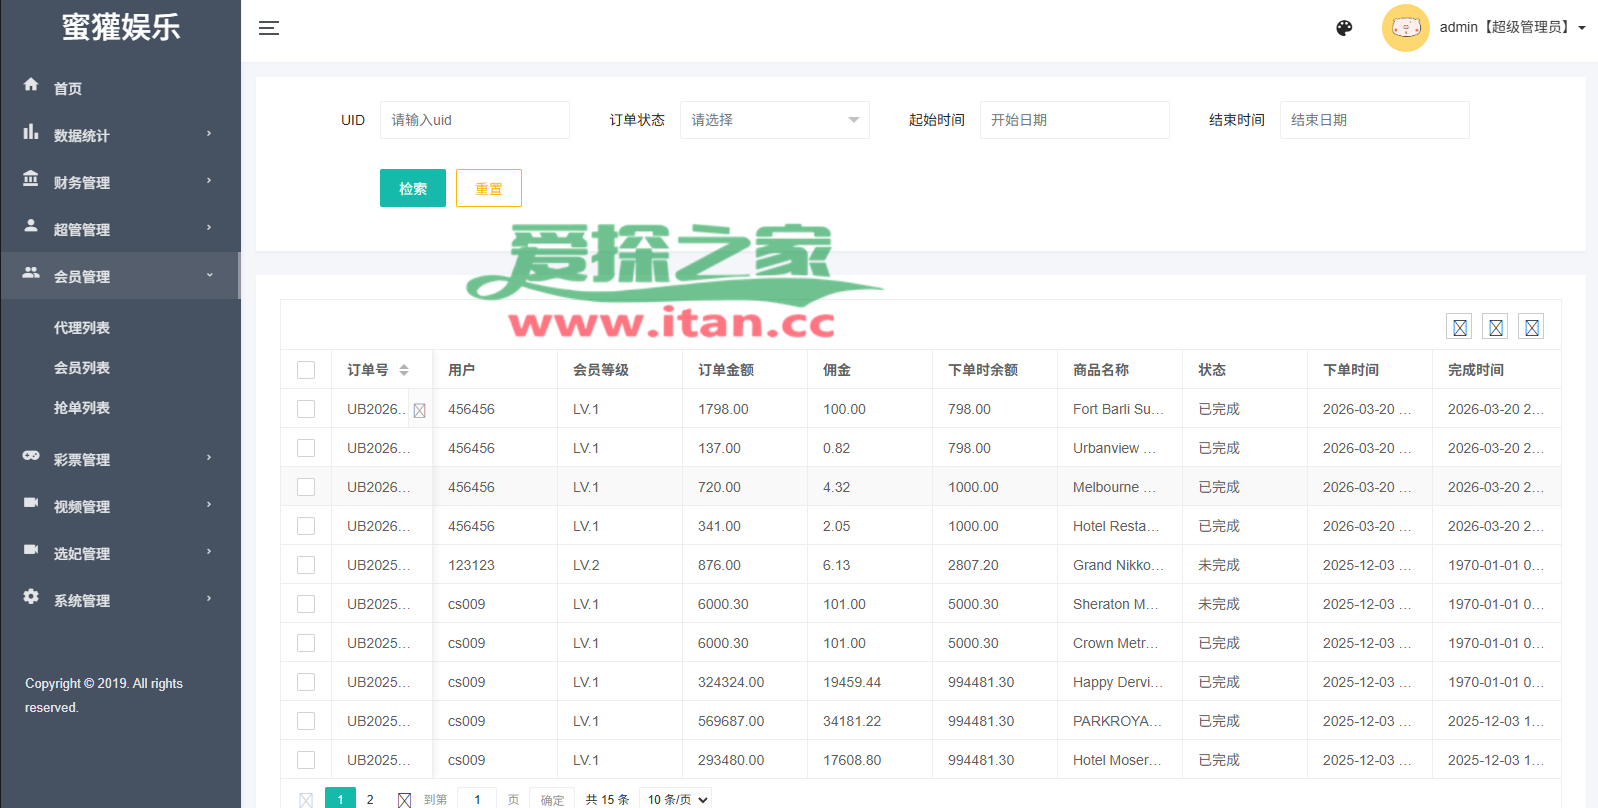Open the theme color palette icon
This screenshot has width=1598, height=808.
pyautogui.click(x=1344, y=28)
